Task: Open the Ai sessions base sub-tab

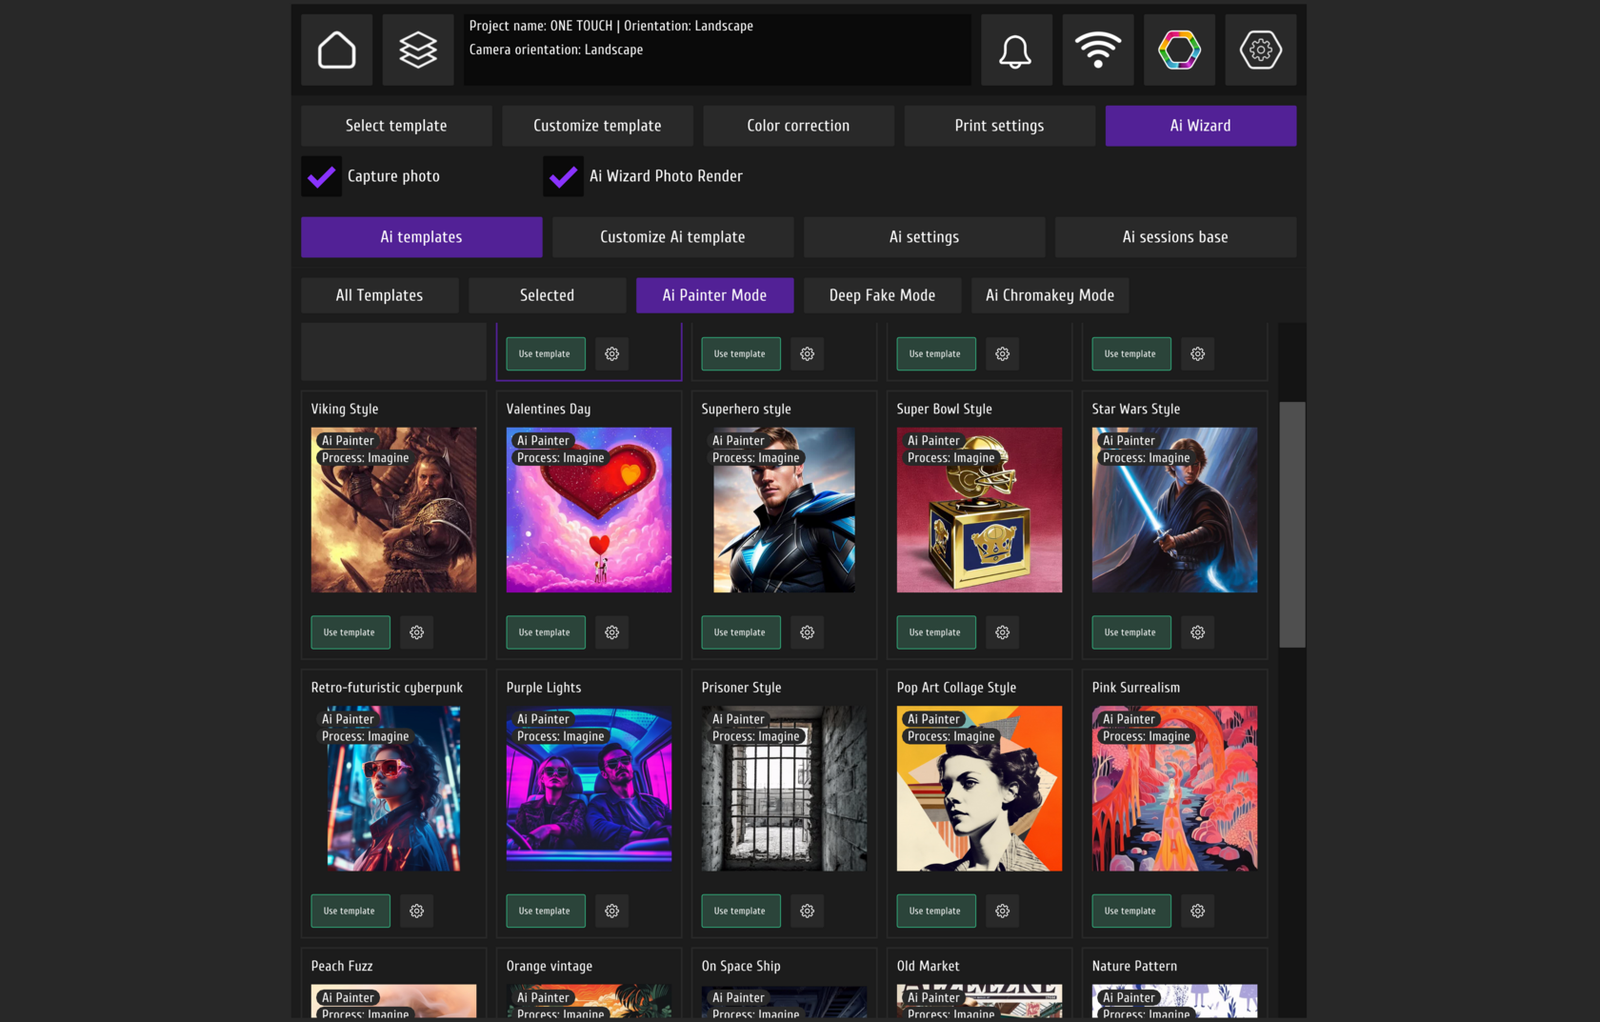Action: tap(1175, 237)
